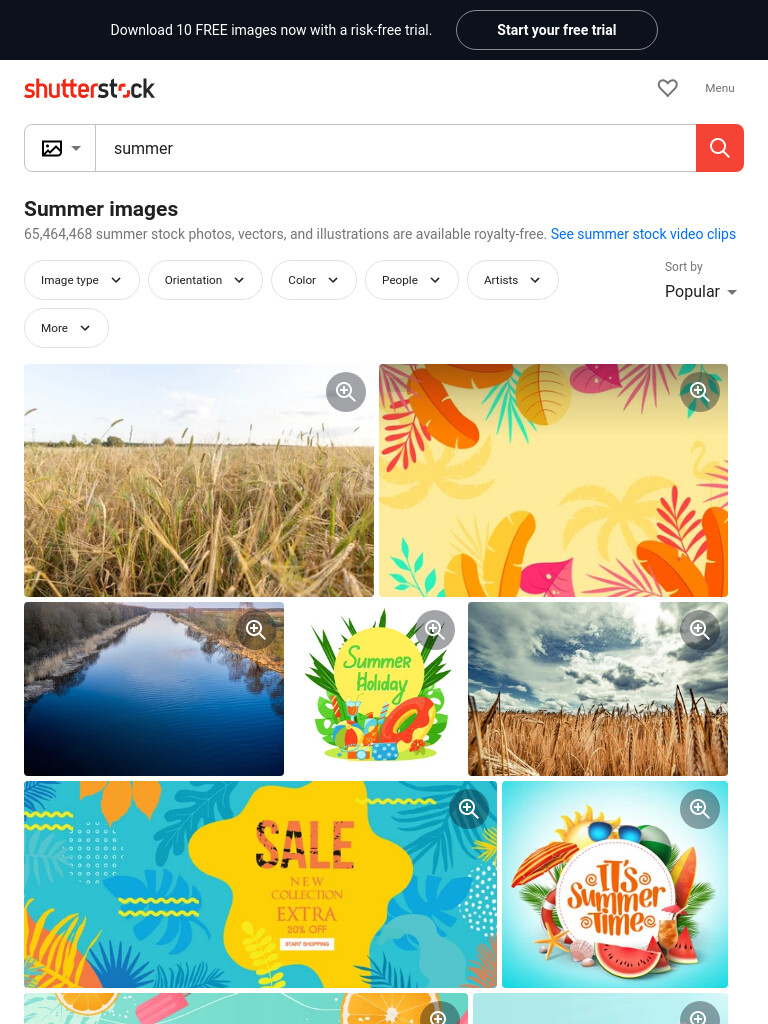
Task: Expand the Orientation filter
Action: pyautogui.click(x=205, y=280)
